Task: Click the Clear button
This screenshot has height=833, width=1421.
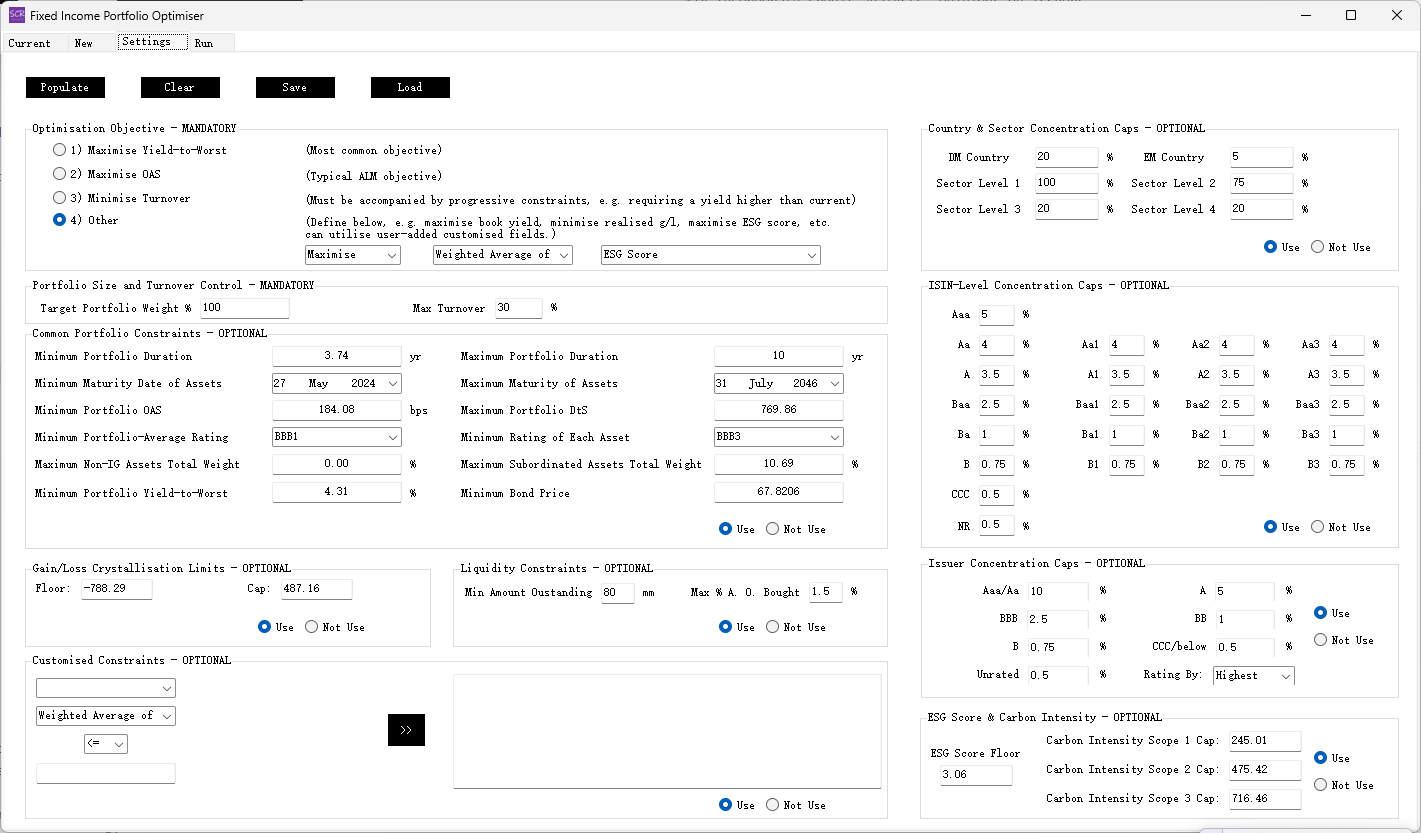Action: pyautogui.click(x=180, y=87)
